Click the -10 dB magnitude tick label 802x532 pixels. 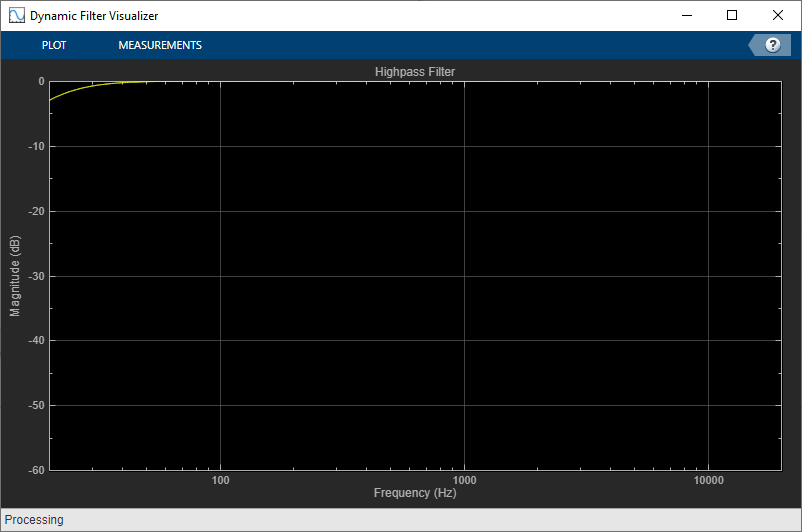pos(36,146)
